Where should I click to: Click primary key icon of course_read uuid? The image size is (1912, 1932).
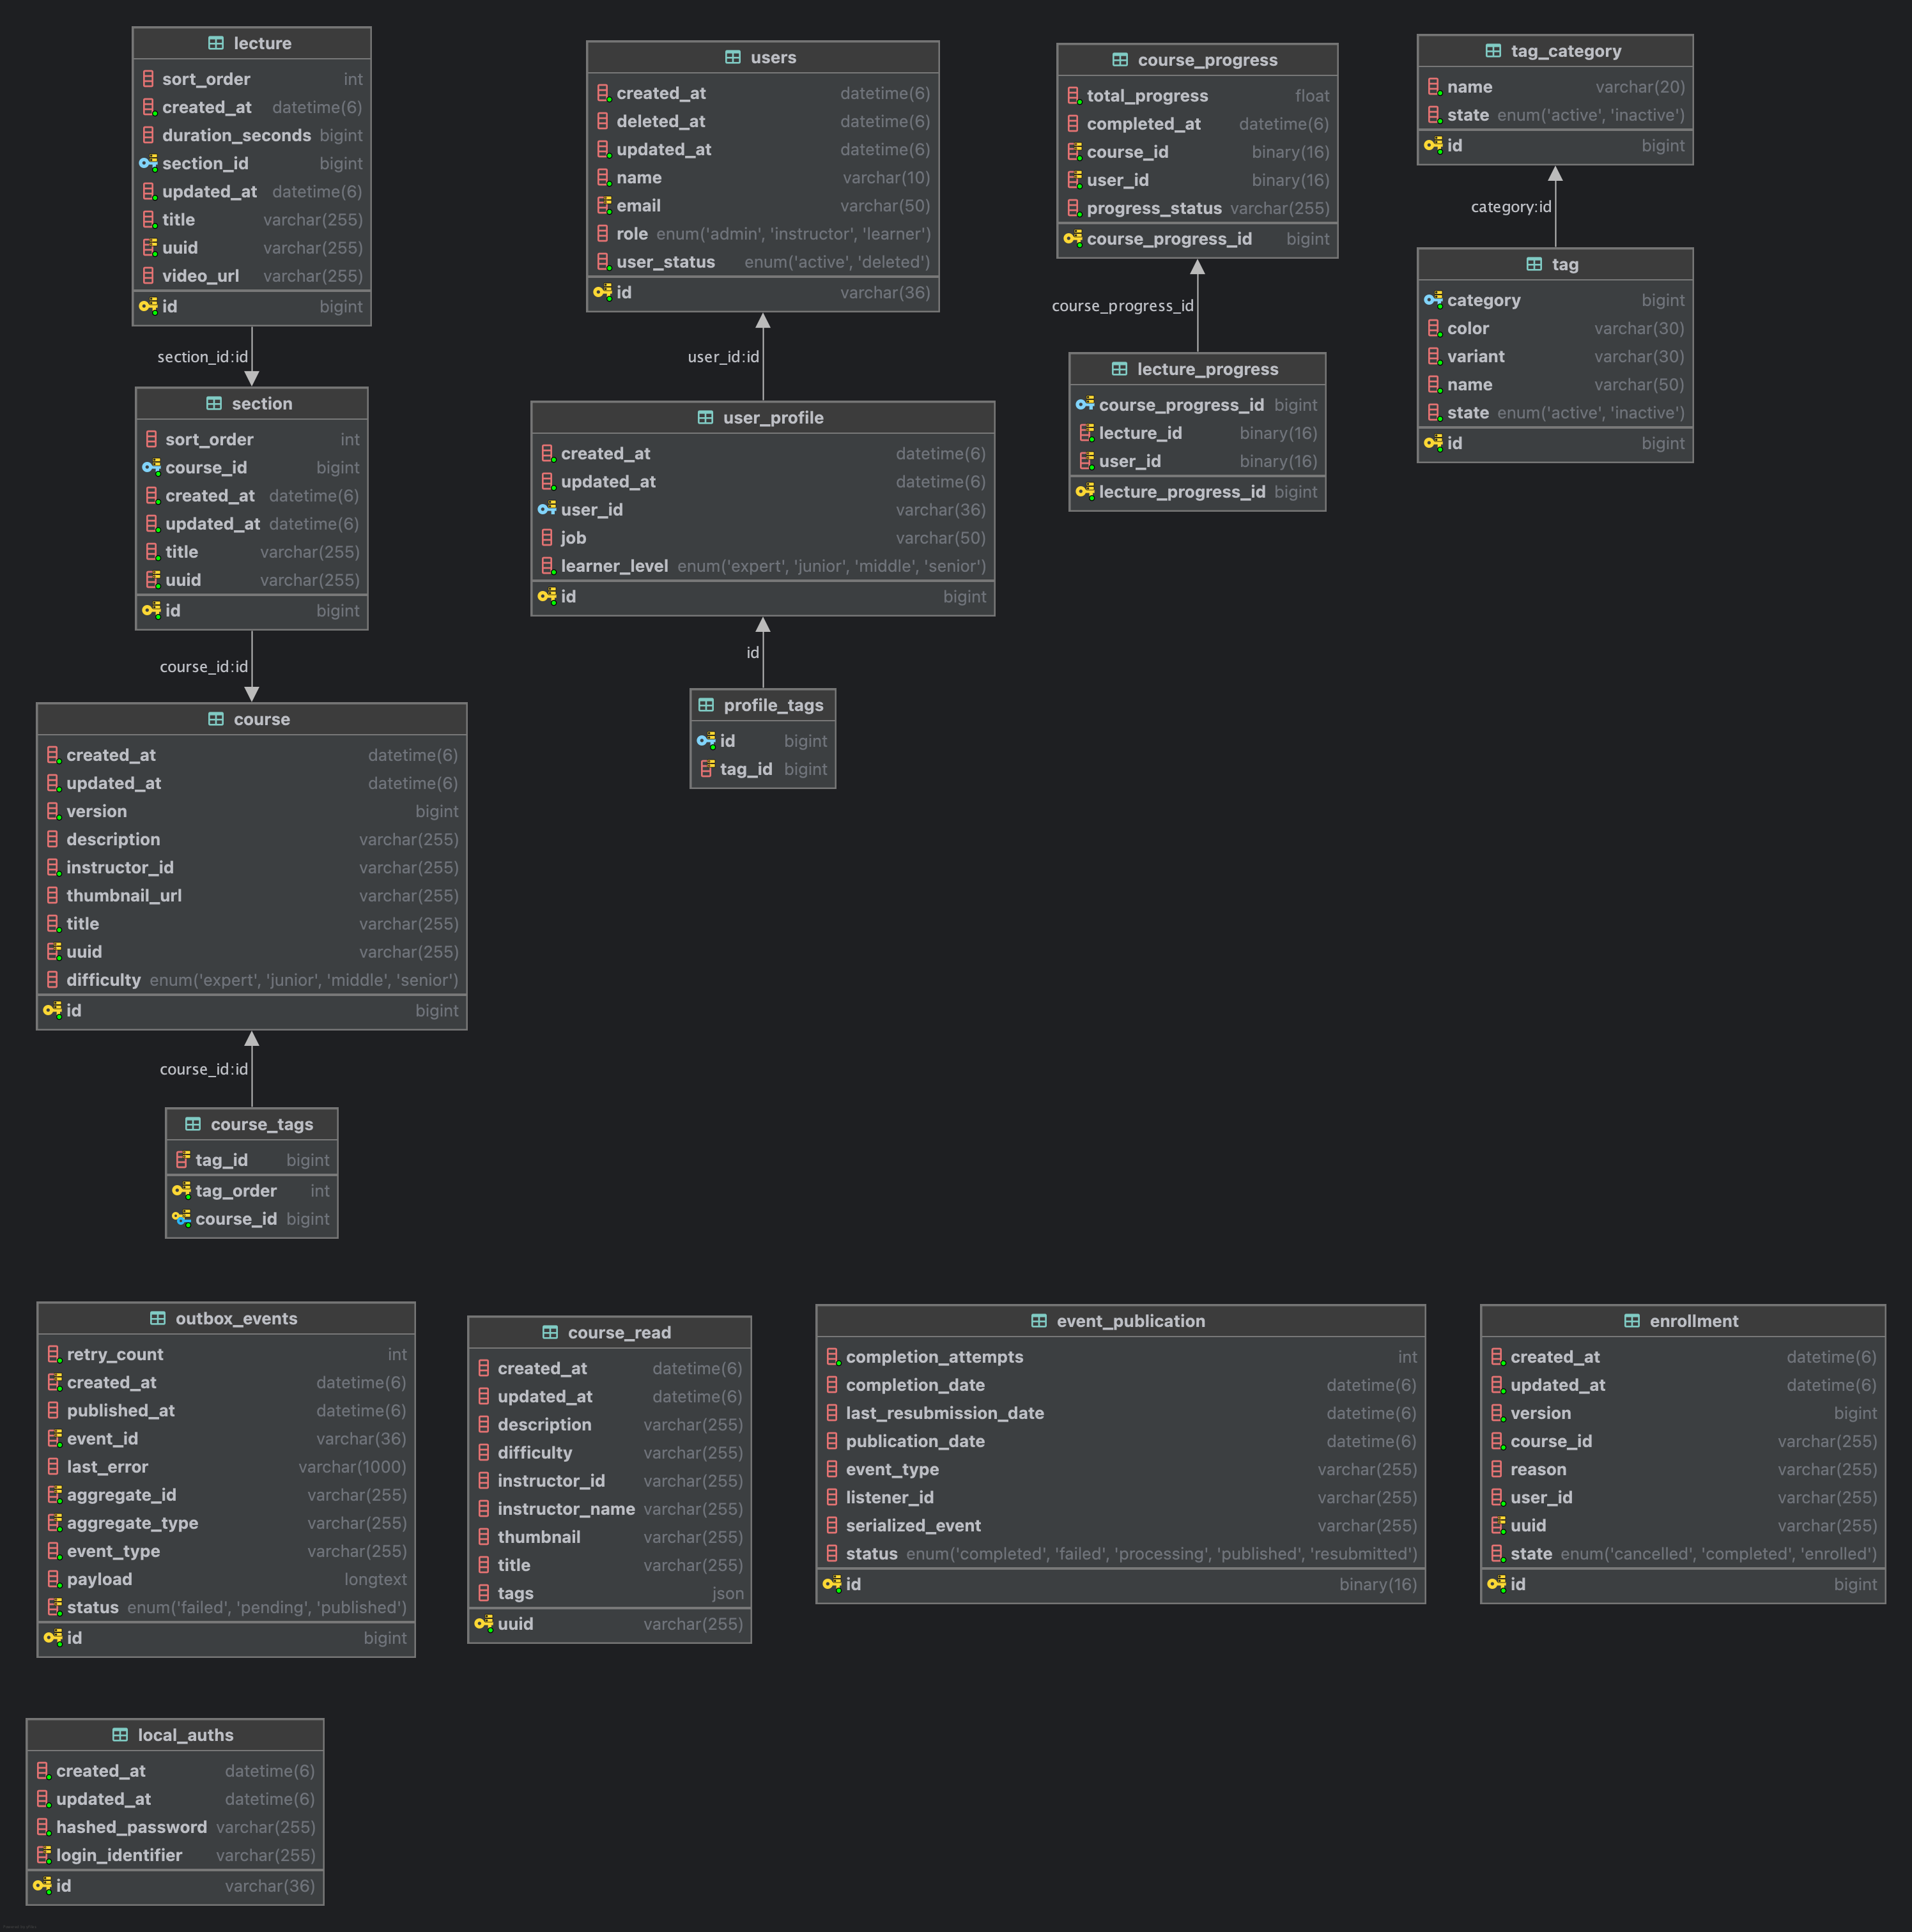pos(483,1624)
